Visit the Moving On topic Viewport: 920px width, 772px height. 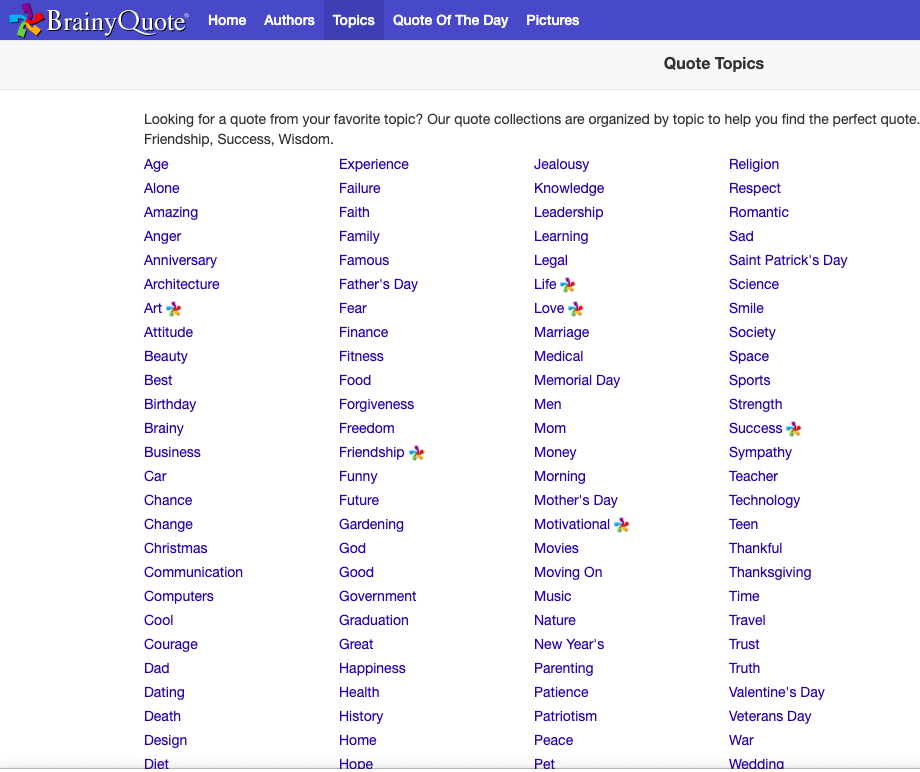[x=568, y=573]
